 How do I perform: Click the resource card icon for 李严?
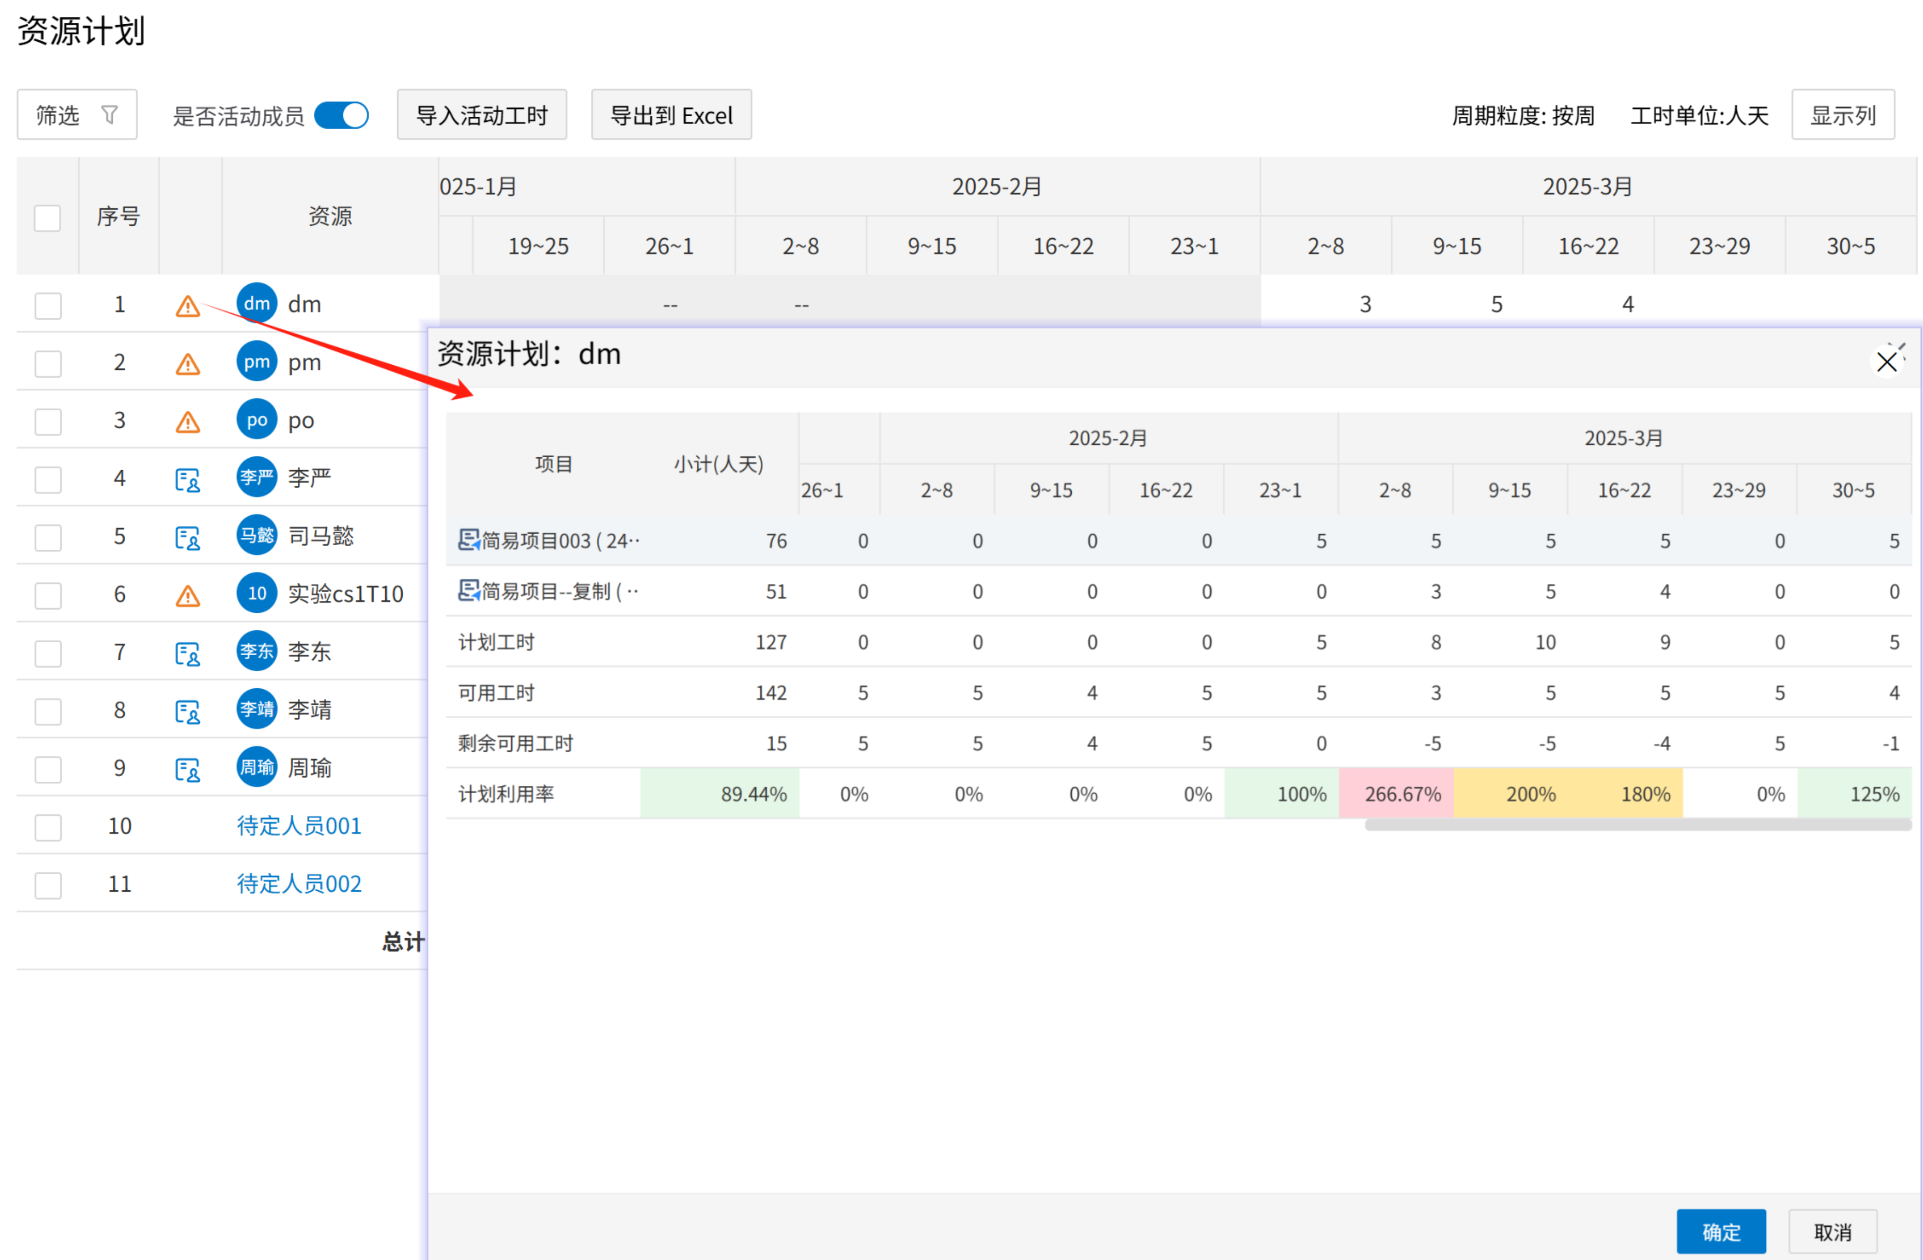pyautogui.click(x=187, y=480)
